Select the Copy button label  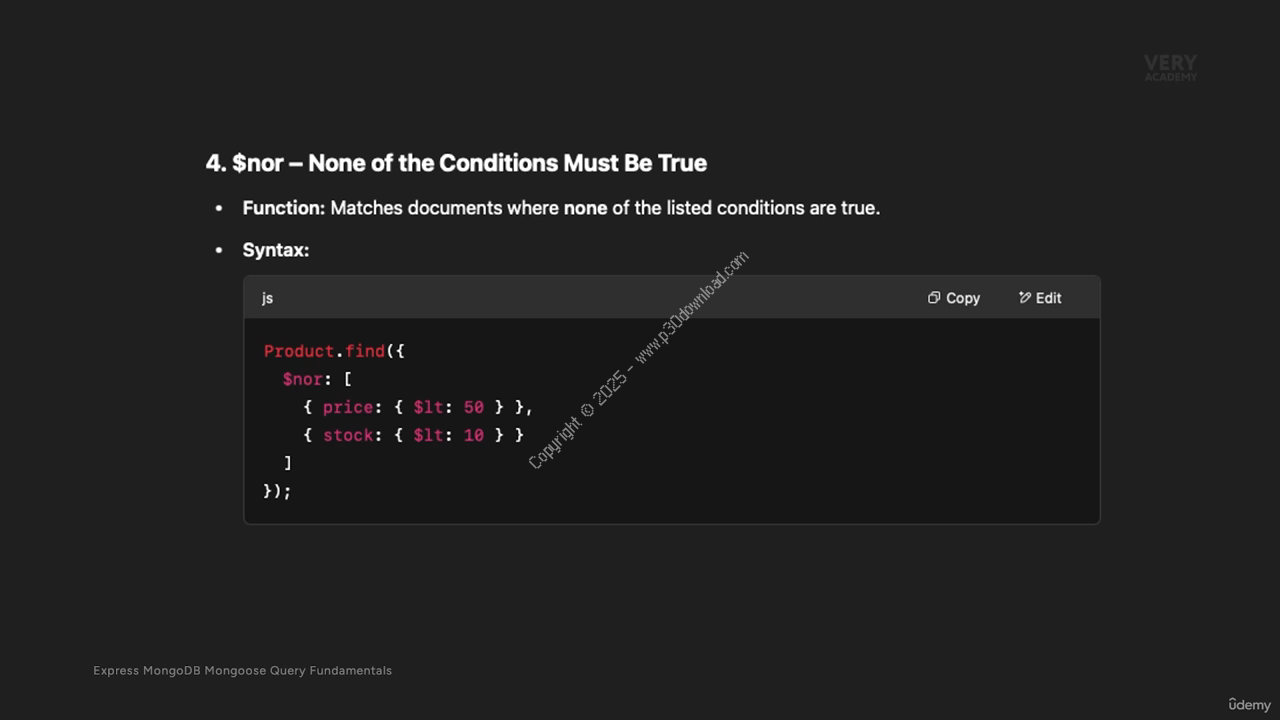[x=963, y=298]
